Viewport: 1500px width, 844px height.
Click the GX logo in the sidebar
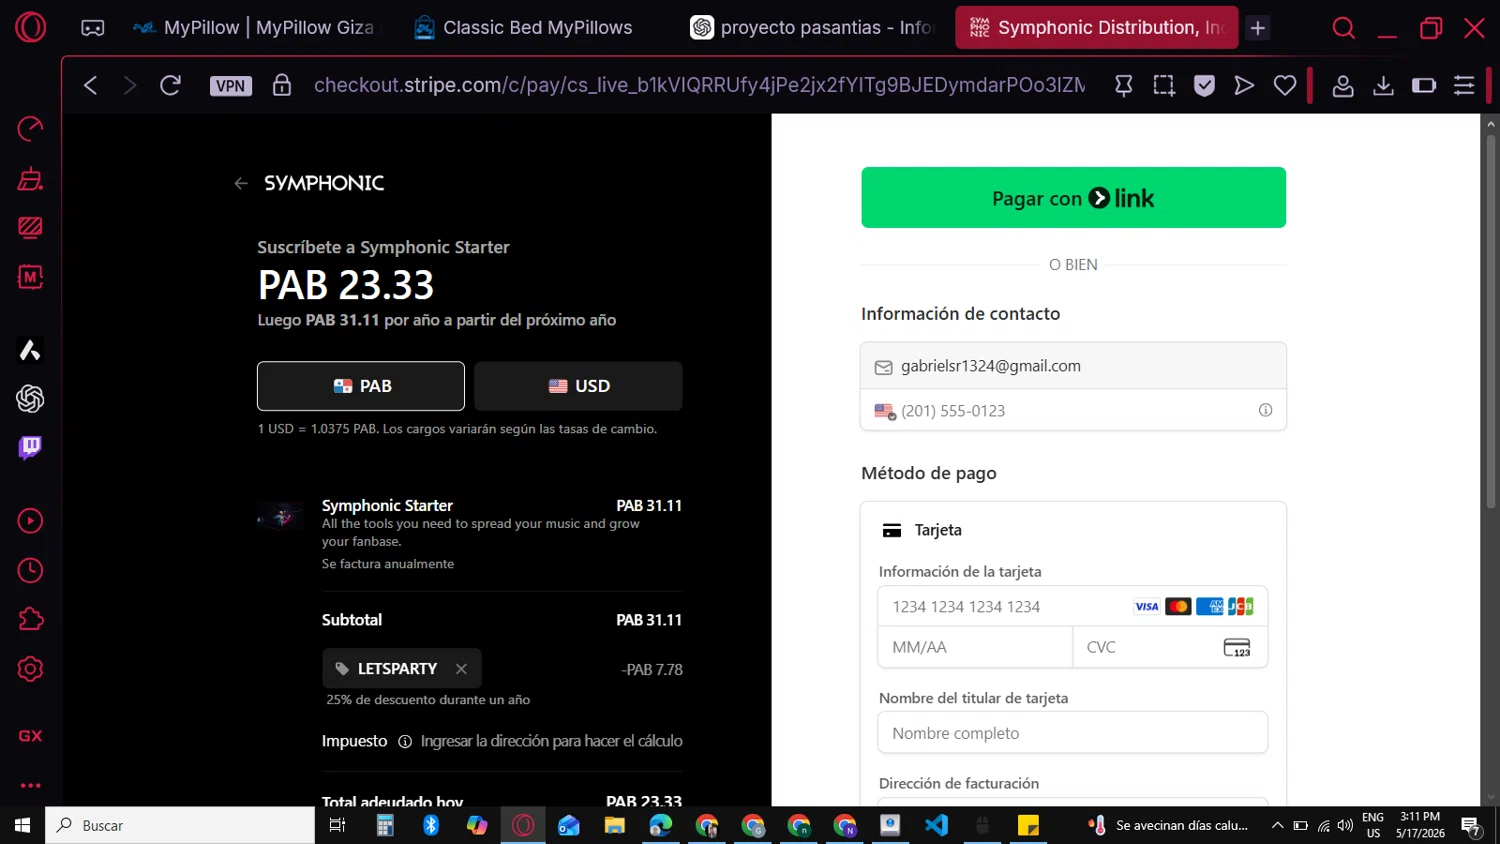tap(30, 736)
